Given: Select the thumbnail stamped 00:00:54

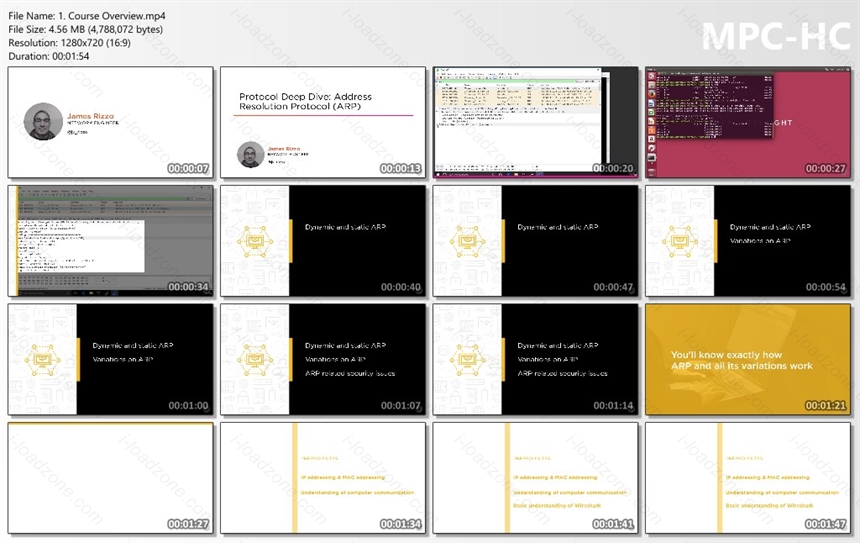Looking at the screenshot, I should pyautogui.click(x=748, y=241).
